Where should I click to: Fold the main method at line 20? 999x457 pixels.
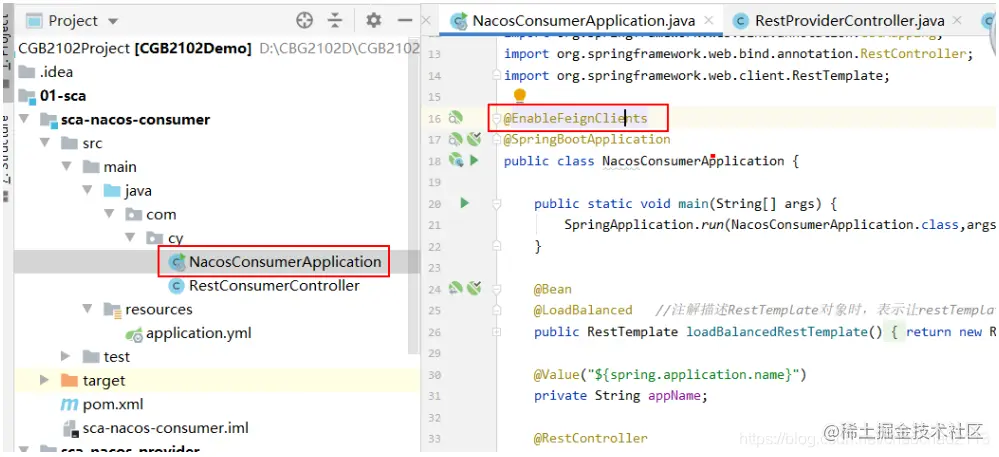496,203
